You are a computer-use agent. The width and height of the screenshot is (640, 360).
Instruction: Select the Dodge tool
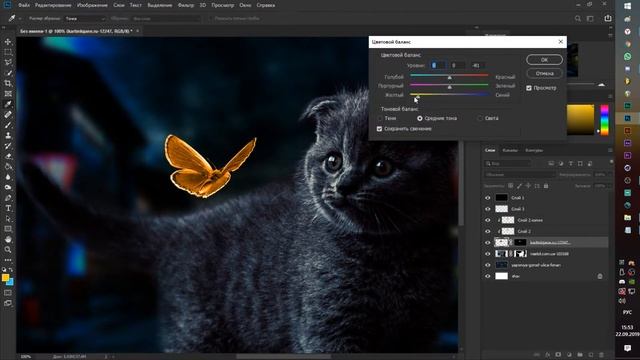coord(8,187)
